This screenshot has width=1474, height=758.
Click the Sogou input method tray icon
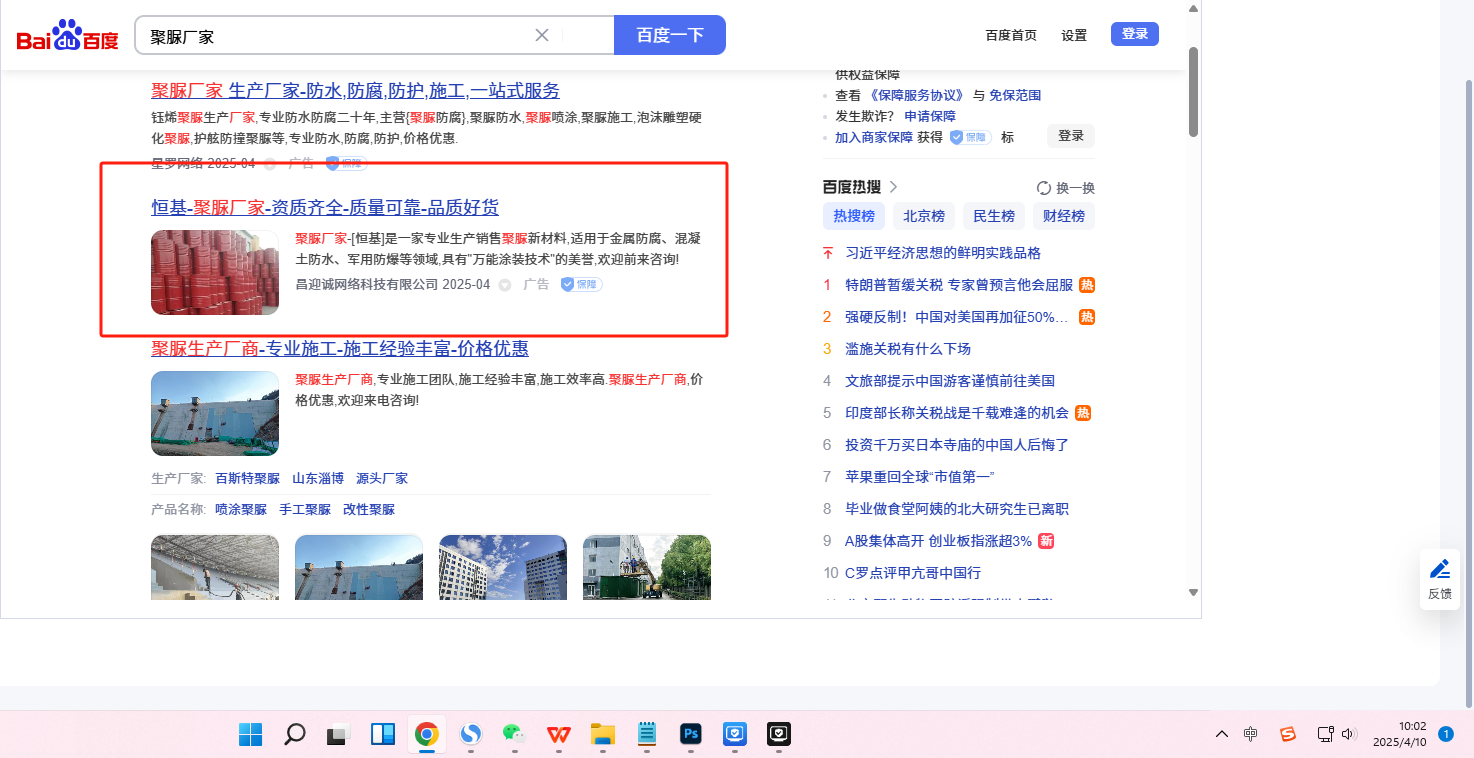click(1288, 735)
